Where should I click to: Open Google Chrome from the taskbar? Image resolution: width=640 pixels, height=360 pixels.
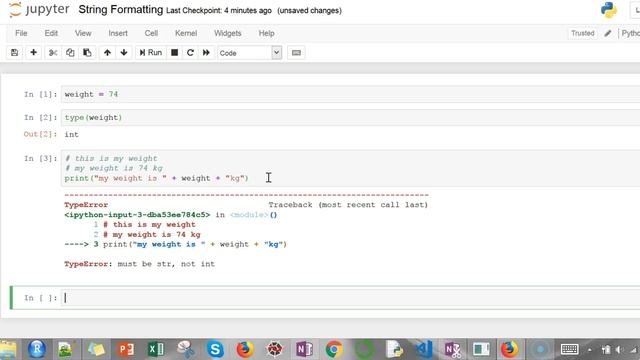click(334, 349)
